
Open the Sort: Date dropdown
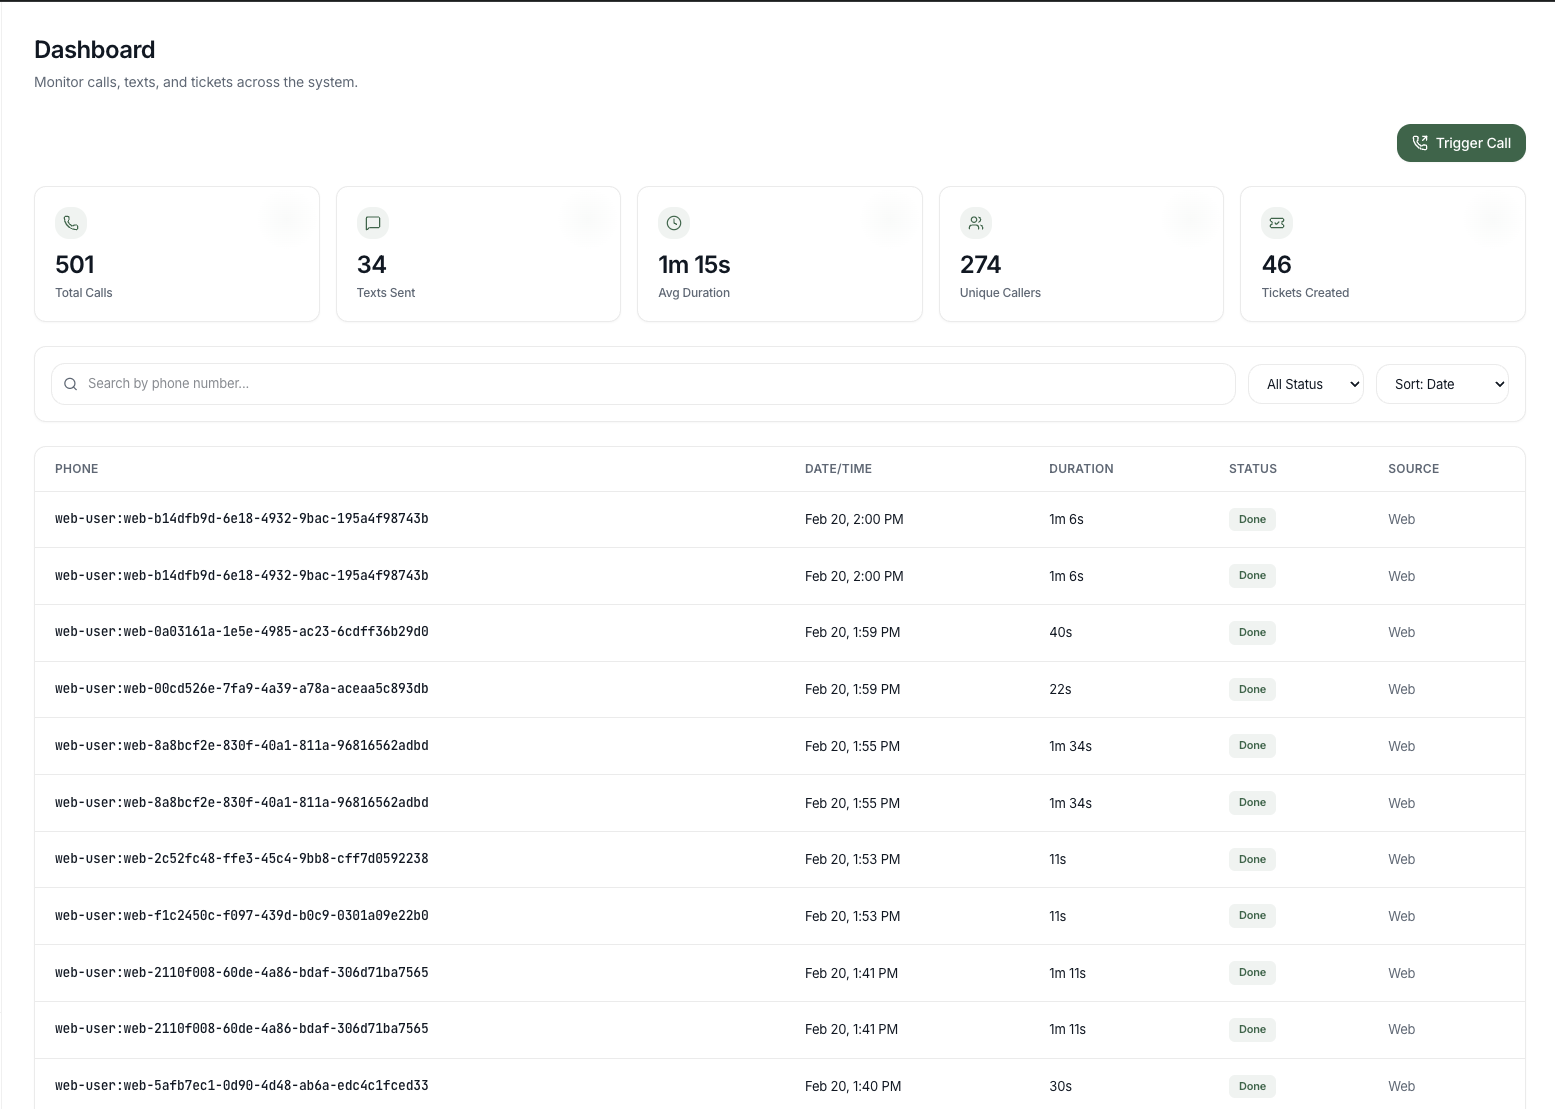1441,384
